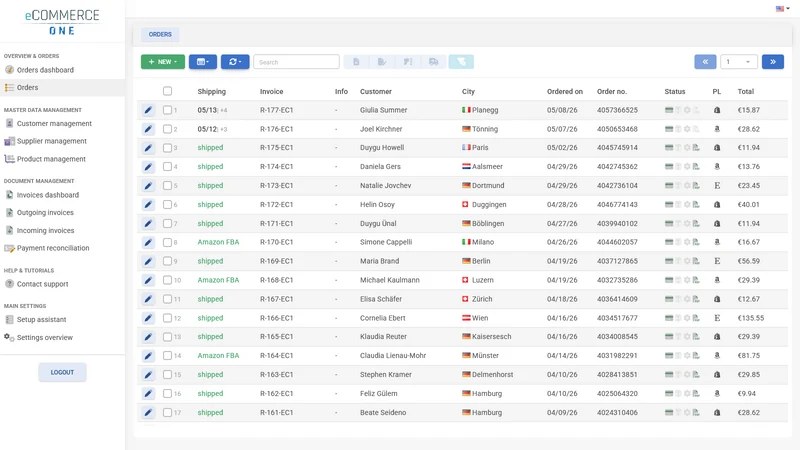Open the language flag dropdown
The image size is (800, 450).
[x=783, y=9]
